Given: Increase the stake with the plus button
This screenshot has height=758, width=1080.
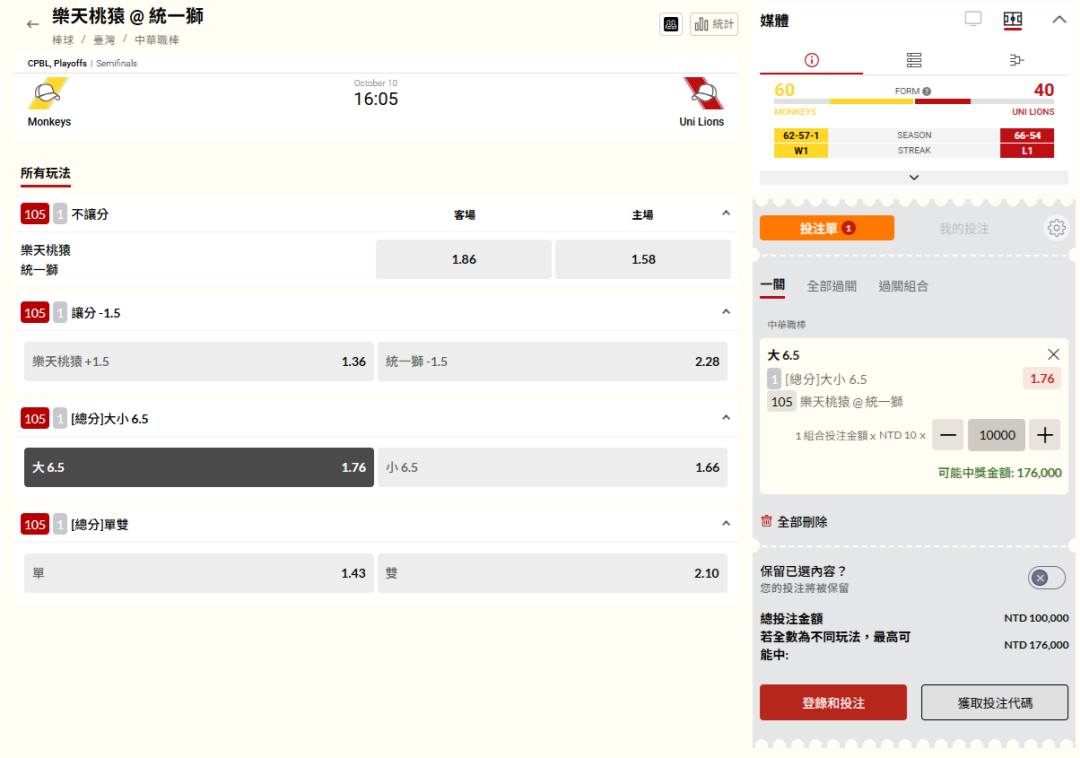Looking at the screenshot, I should 1045,435.
